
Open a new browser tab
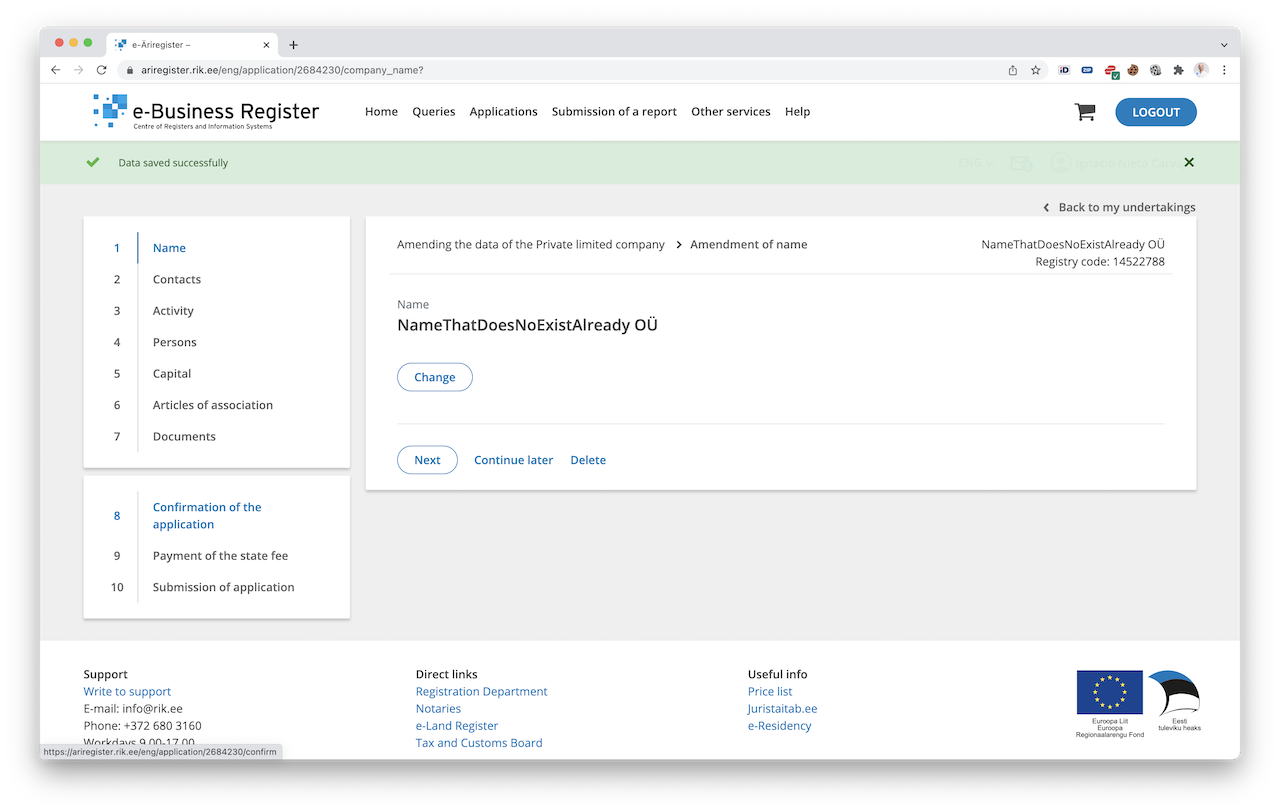click(x=293, y=45)
